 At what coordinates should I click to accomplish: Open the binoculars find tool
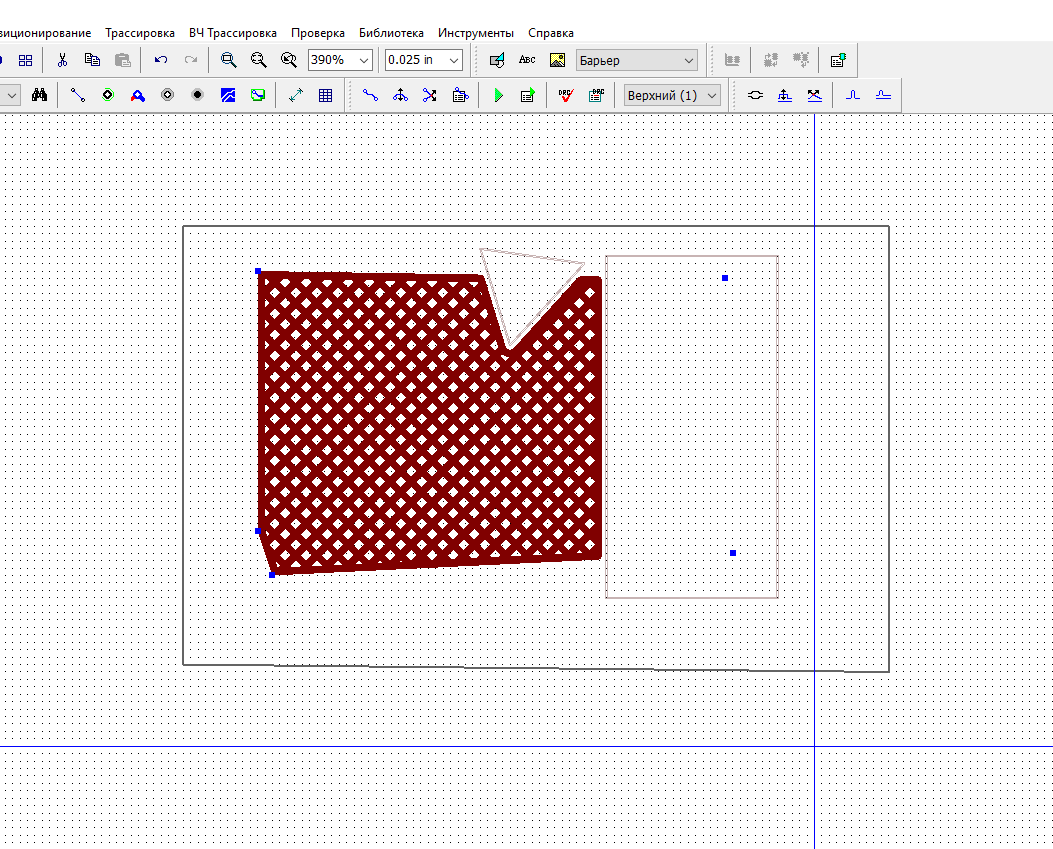point(40,96)
